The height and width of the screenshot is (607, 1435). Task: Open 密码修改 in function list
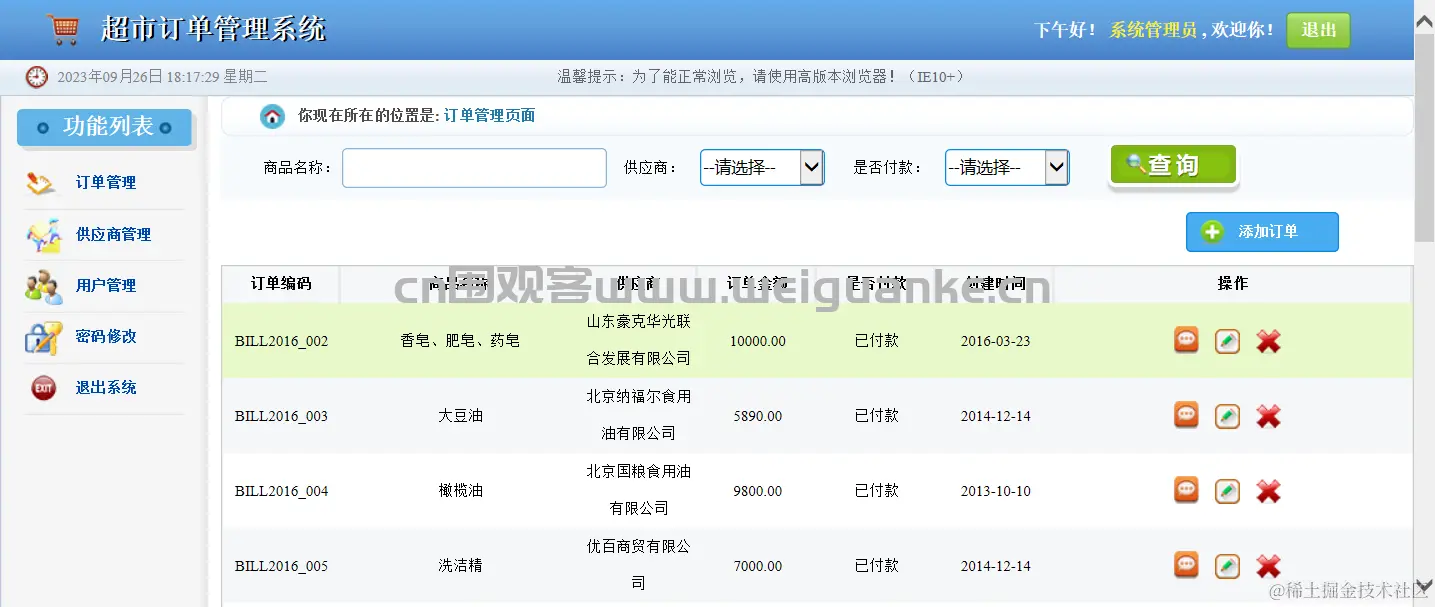tap(106, 337)
